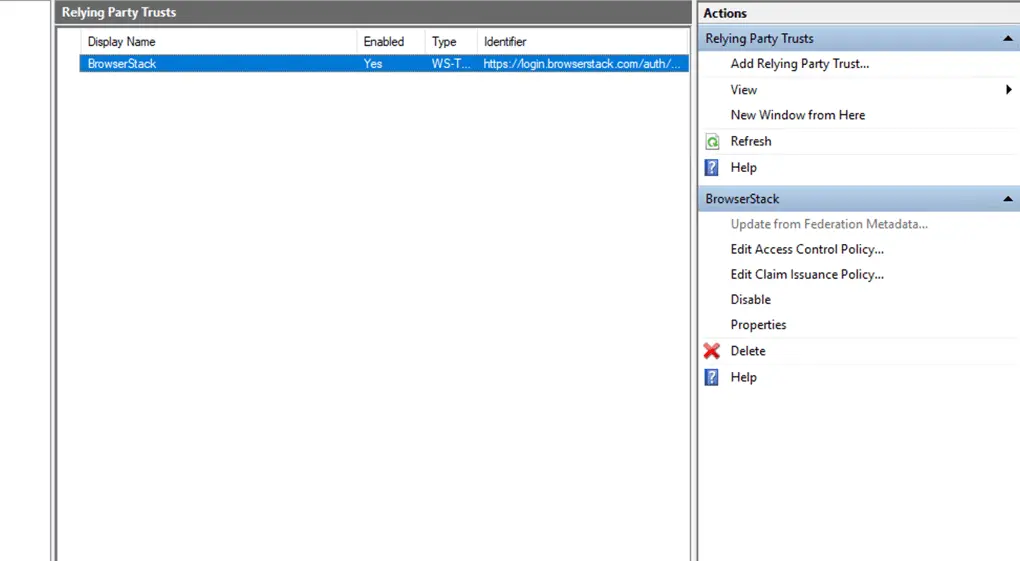Click the green Refresh icon
The image size is (1020, 561).
(712, 142)
